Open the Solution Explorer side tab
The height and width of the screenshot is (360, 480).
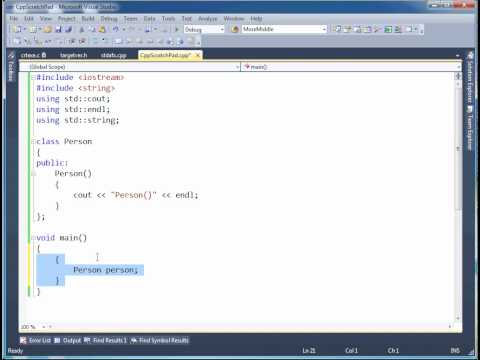[x=470, y=78]
